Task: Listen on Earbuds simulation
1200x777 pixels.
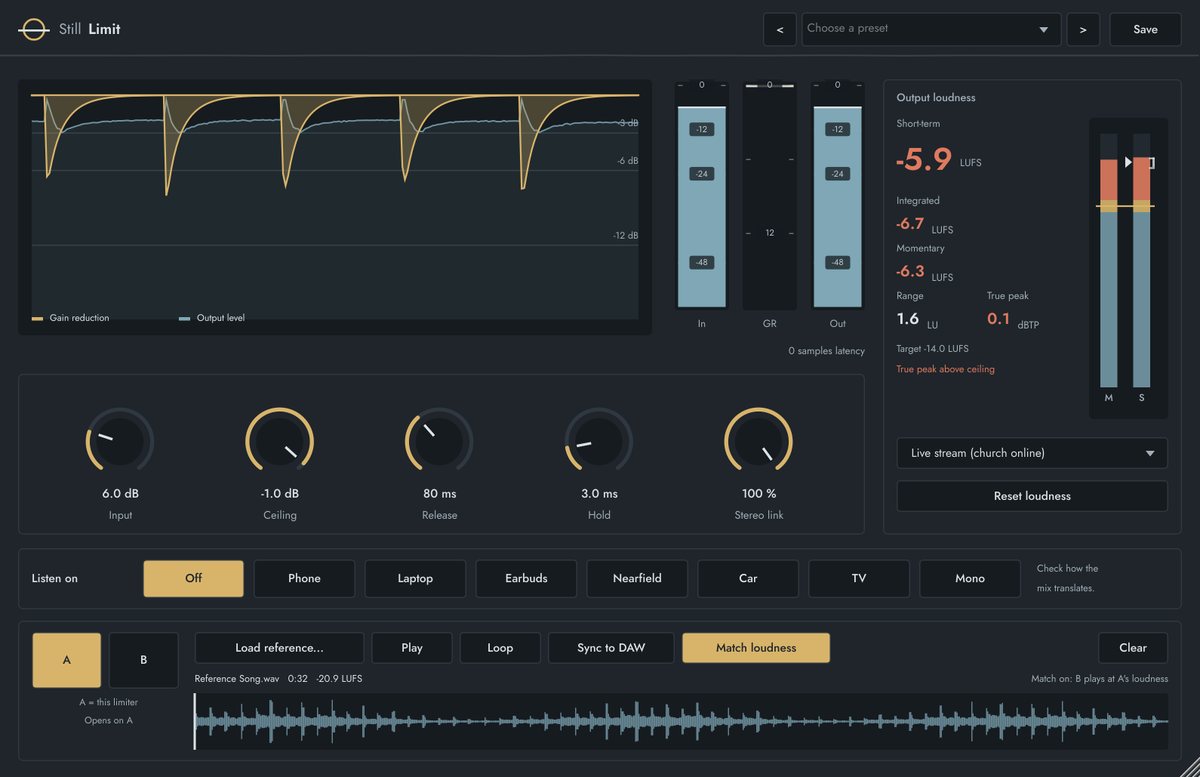Action: pos(526,578)
